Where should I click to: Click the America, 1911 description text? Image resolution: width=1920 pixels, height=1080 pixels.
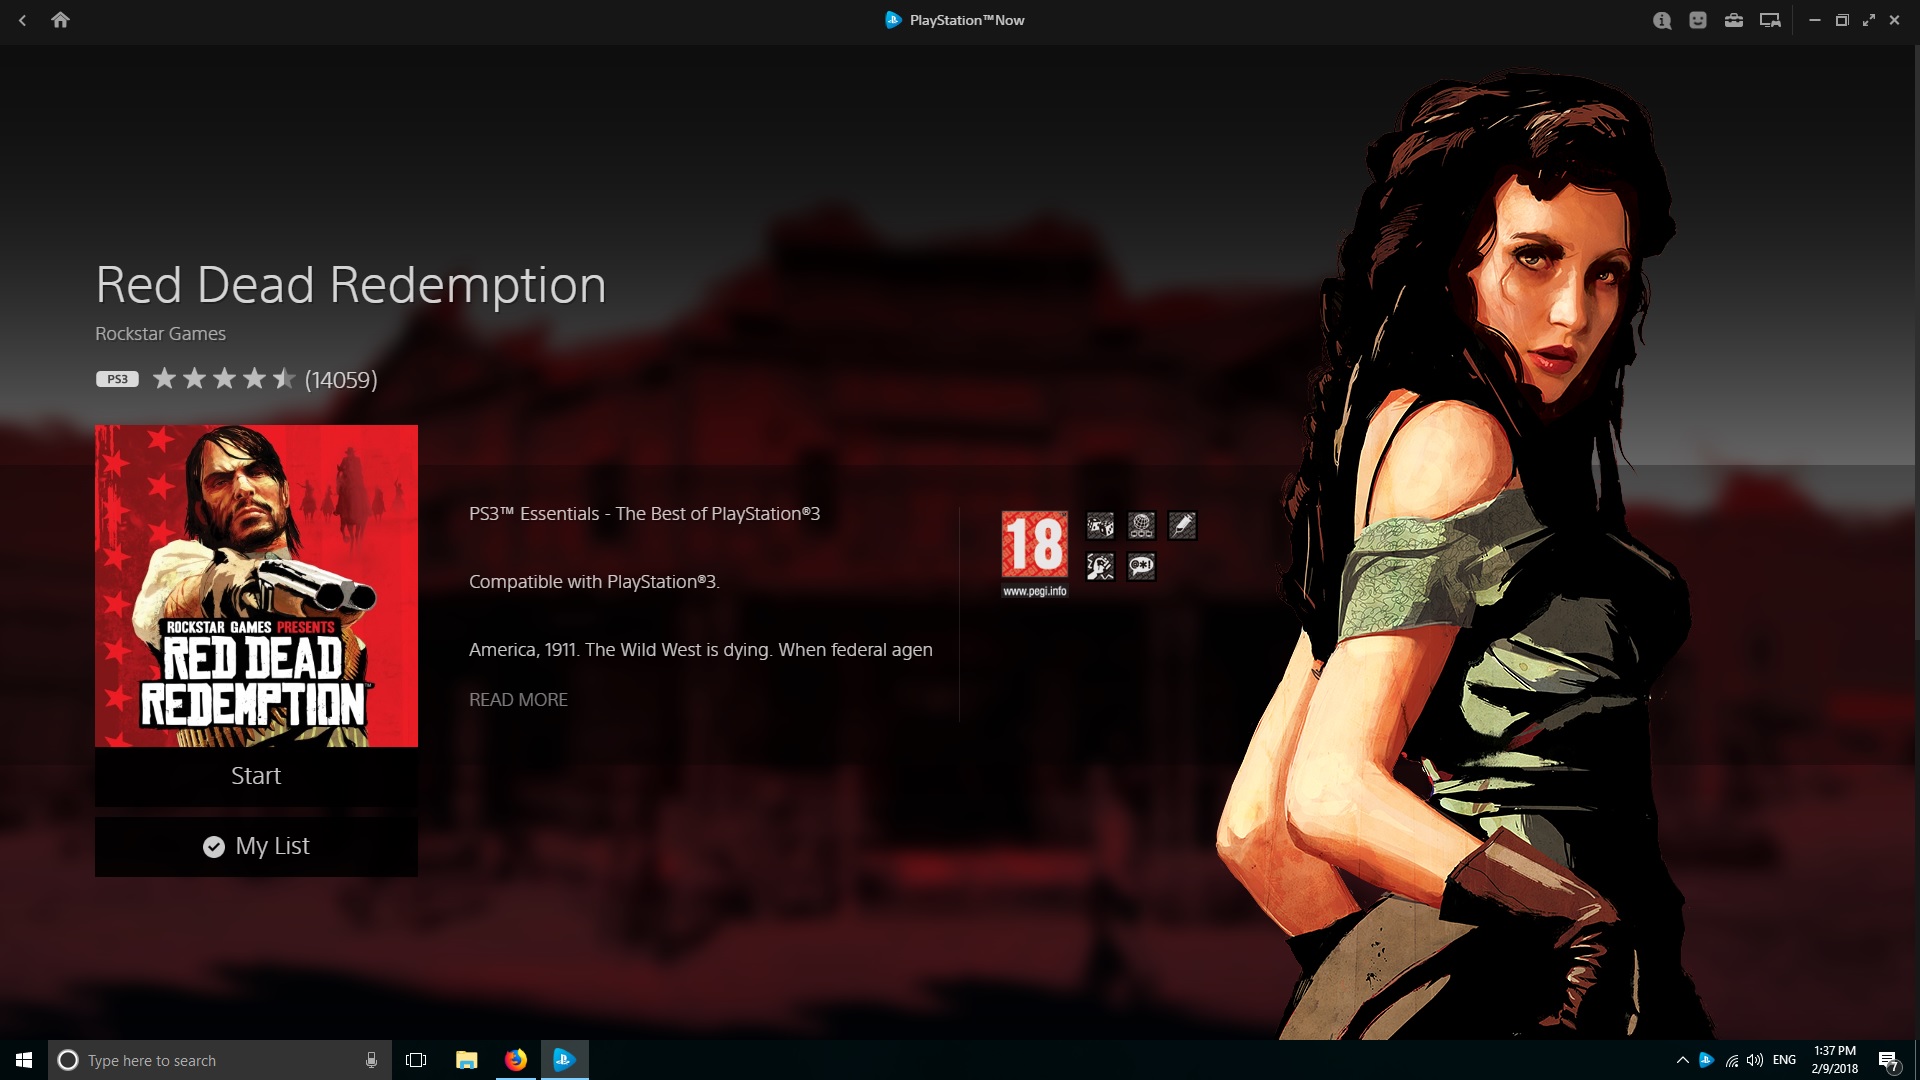701,650
